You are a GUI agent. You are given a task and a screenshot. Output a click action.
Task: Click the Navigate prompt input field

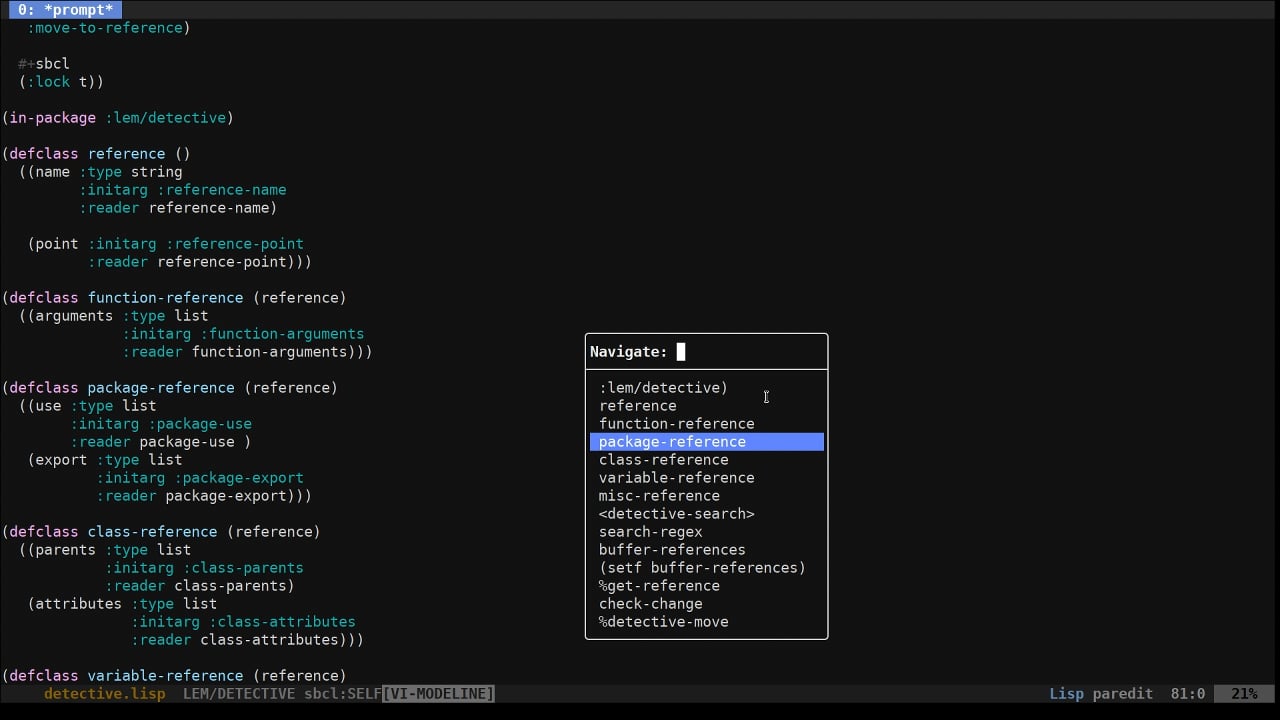pyautogui.click(x=706, y=352)
